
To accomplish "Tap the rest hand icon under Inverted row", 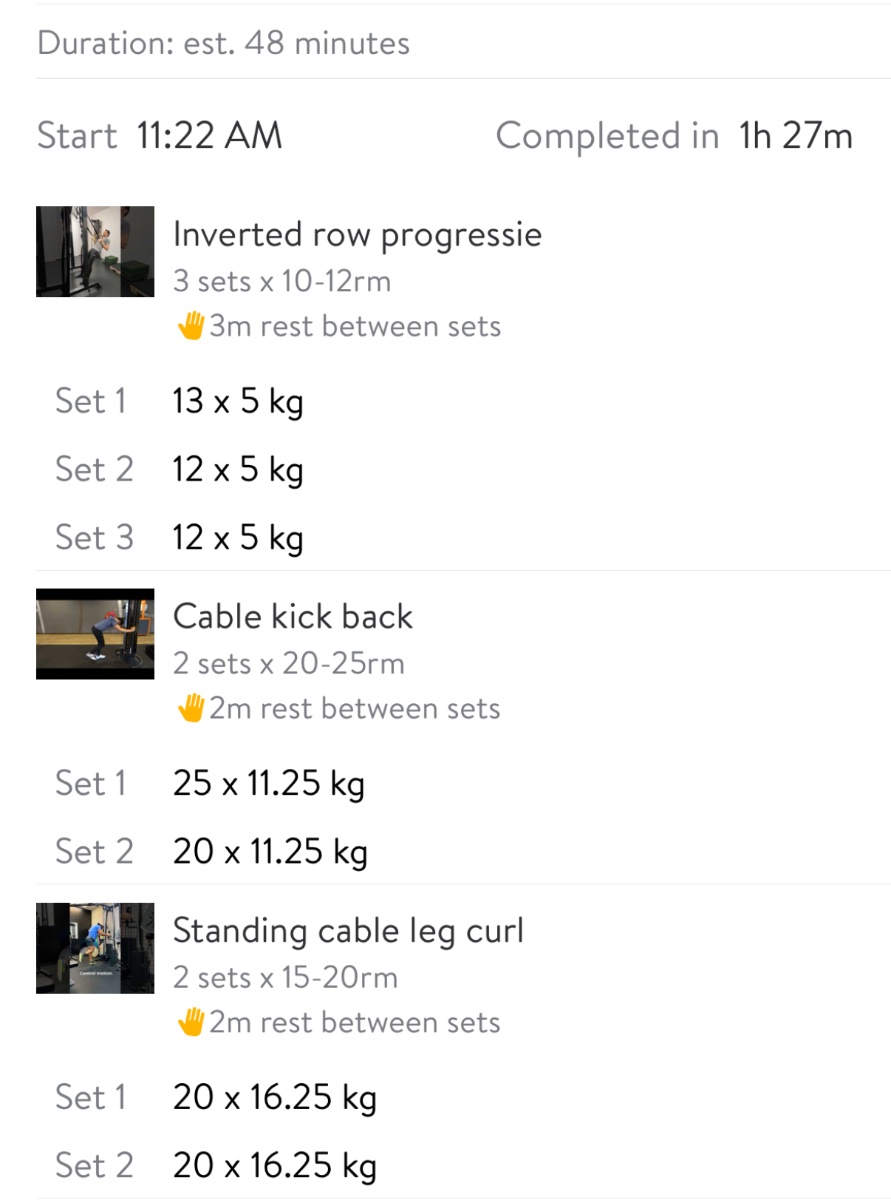I will 190,326.
